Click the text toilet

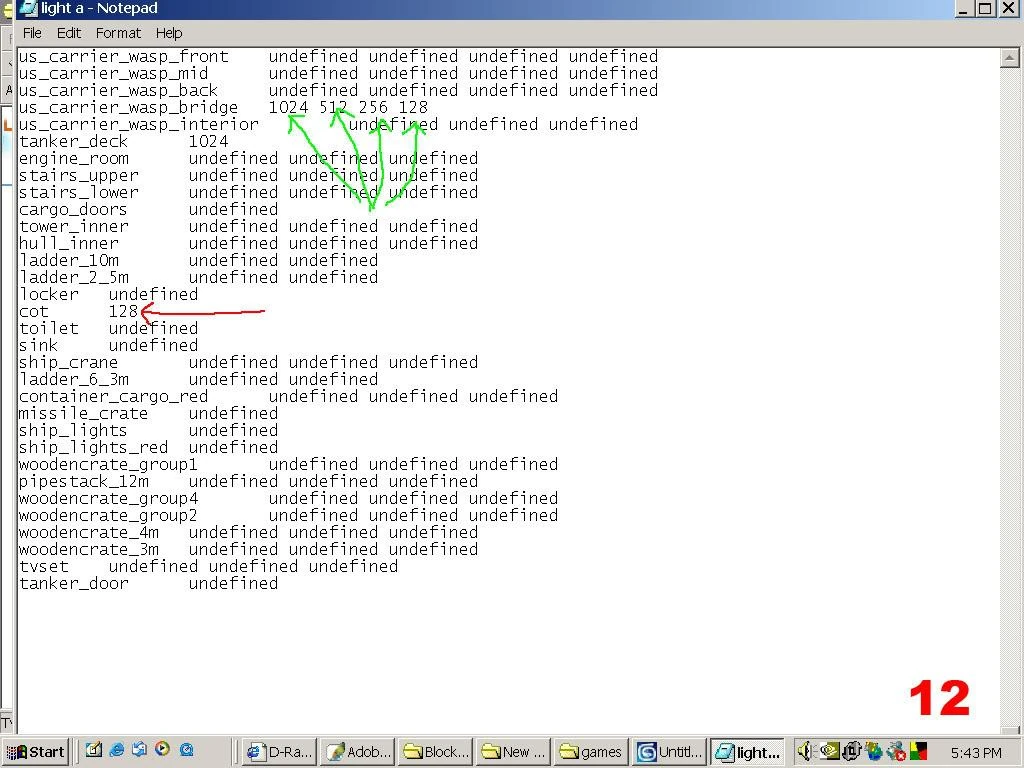point(48,328)
